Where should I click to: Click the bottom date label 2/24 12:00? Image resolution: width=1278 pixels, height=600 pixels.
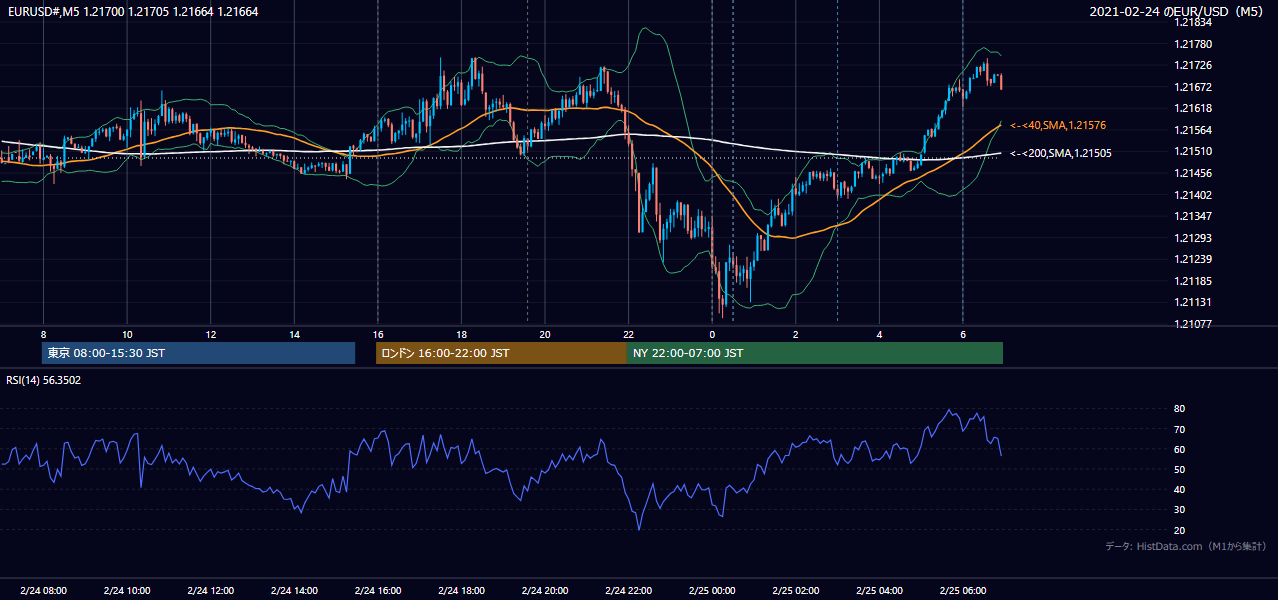pos(211,591)
